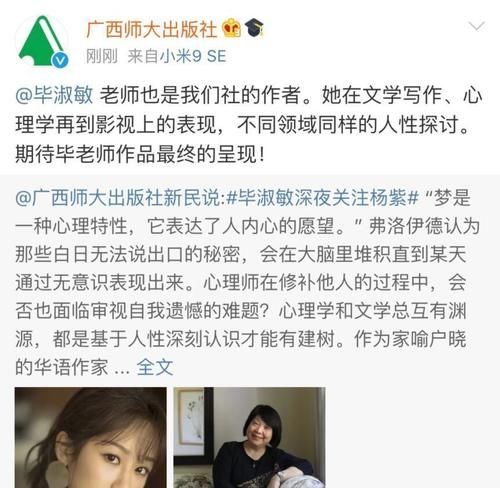Expand the post options chevron menu
This screenshot has height=488, width=500.
[x=476, y=26]
